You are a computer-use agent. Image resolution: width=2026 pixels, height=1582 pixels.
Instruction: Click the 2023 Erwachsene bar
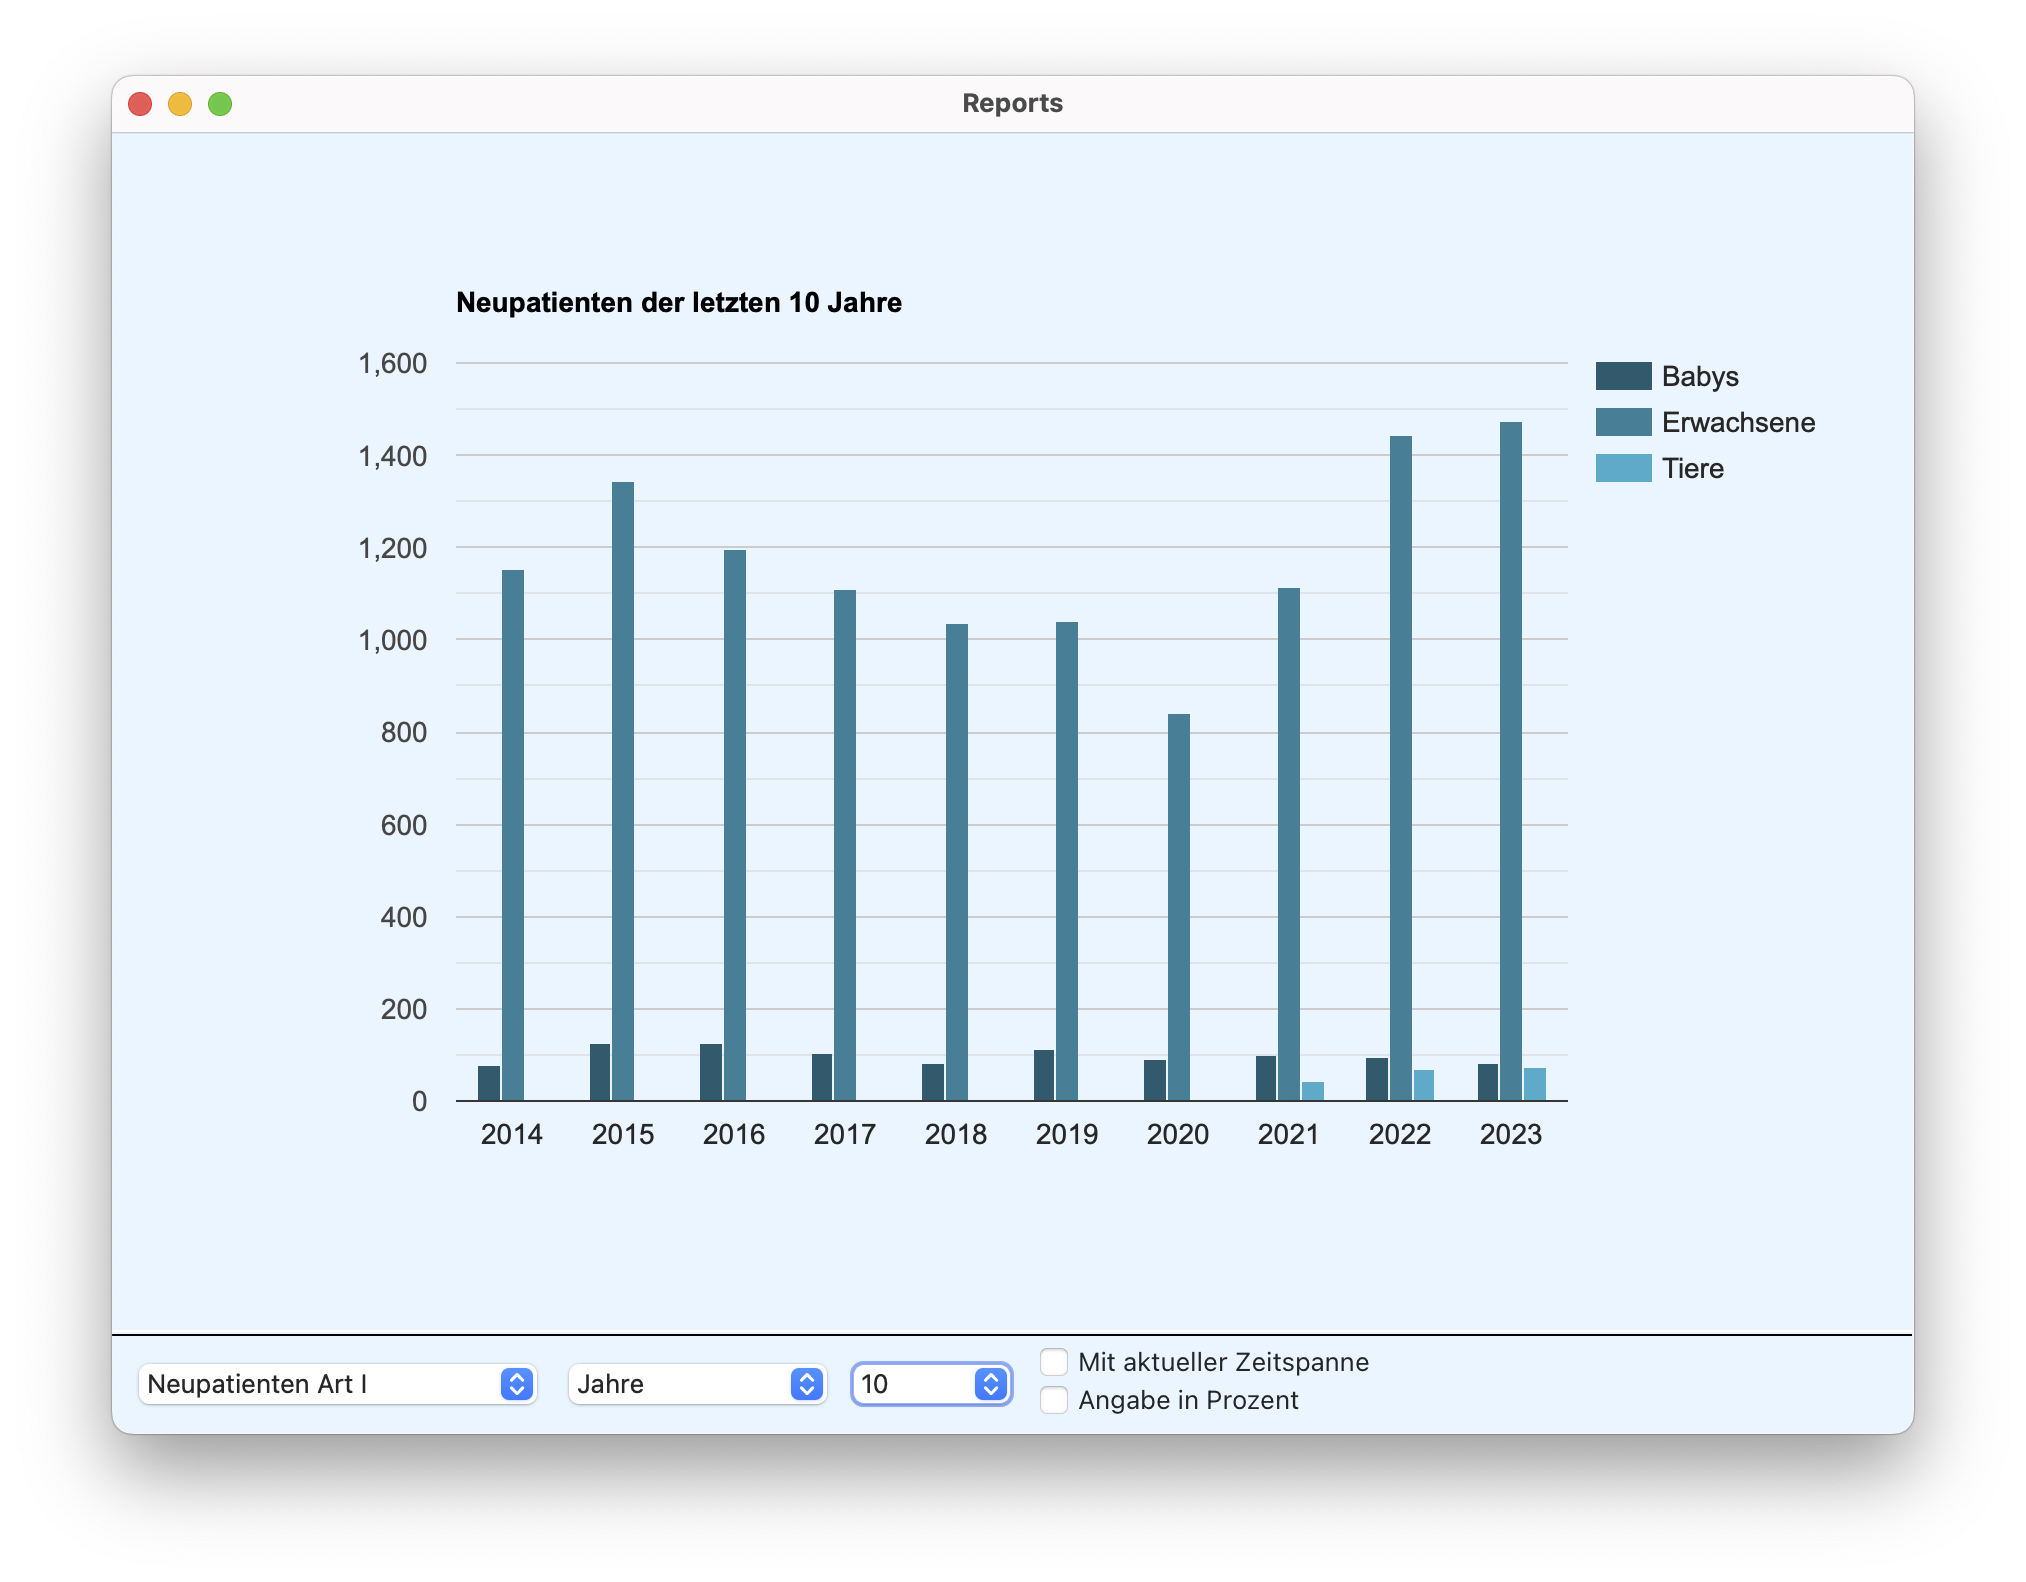click(x=1511, y=760)
